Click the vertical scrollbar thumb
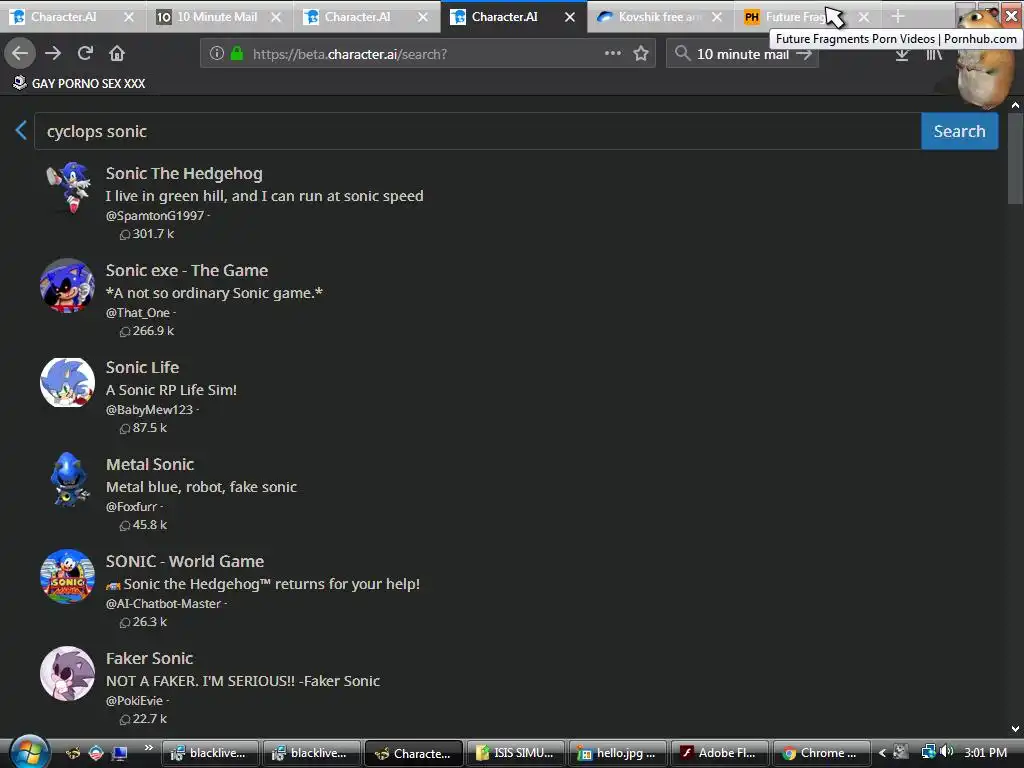The image size is (1024, 768). [x=1015, y=159]
